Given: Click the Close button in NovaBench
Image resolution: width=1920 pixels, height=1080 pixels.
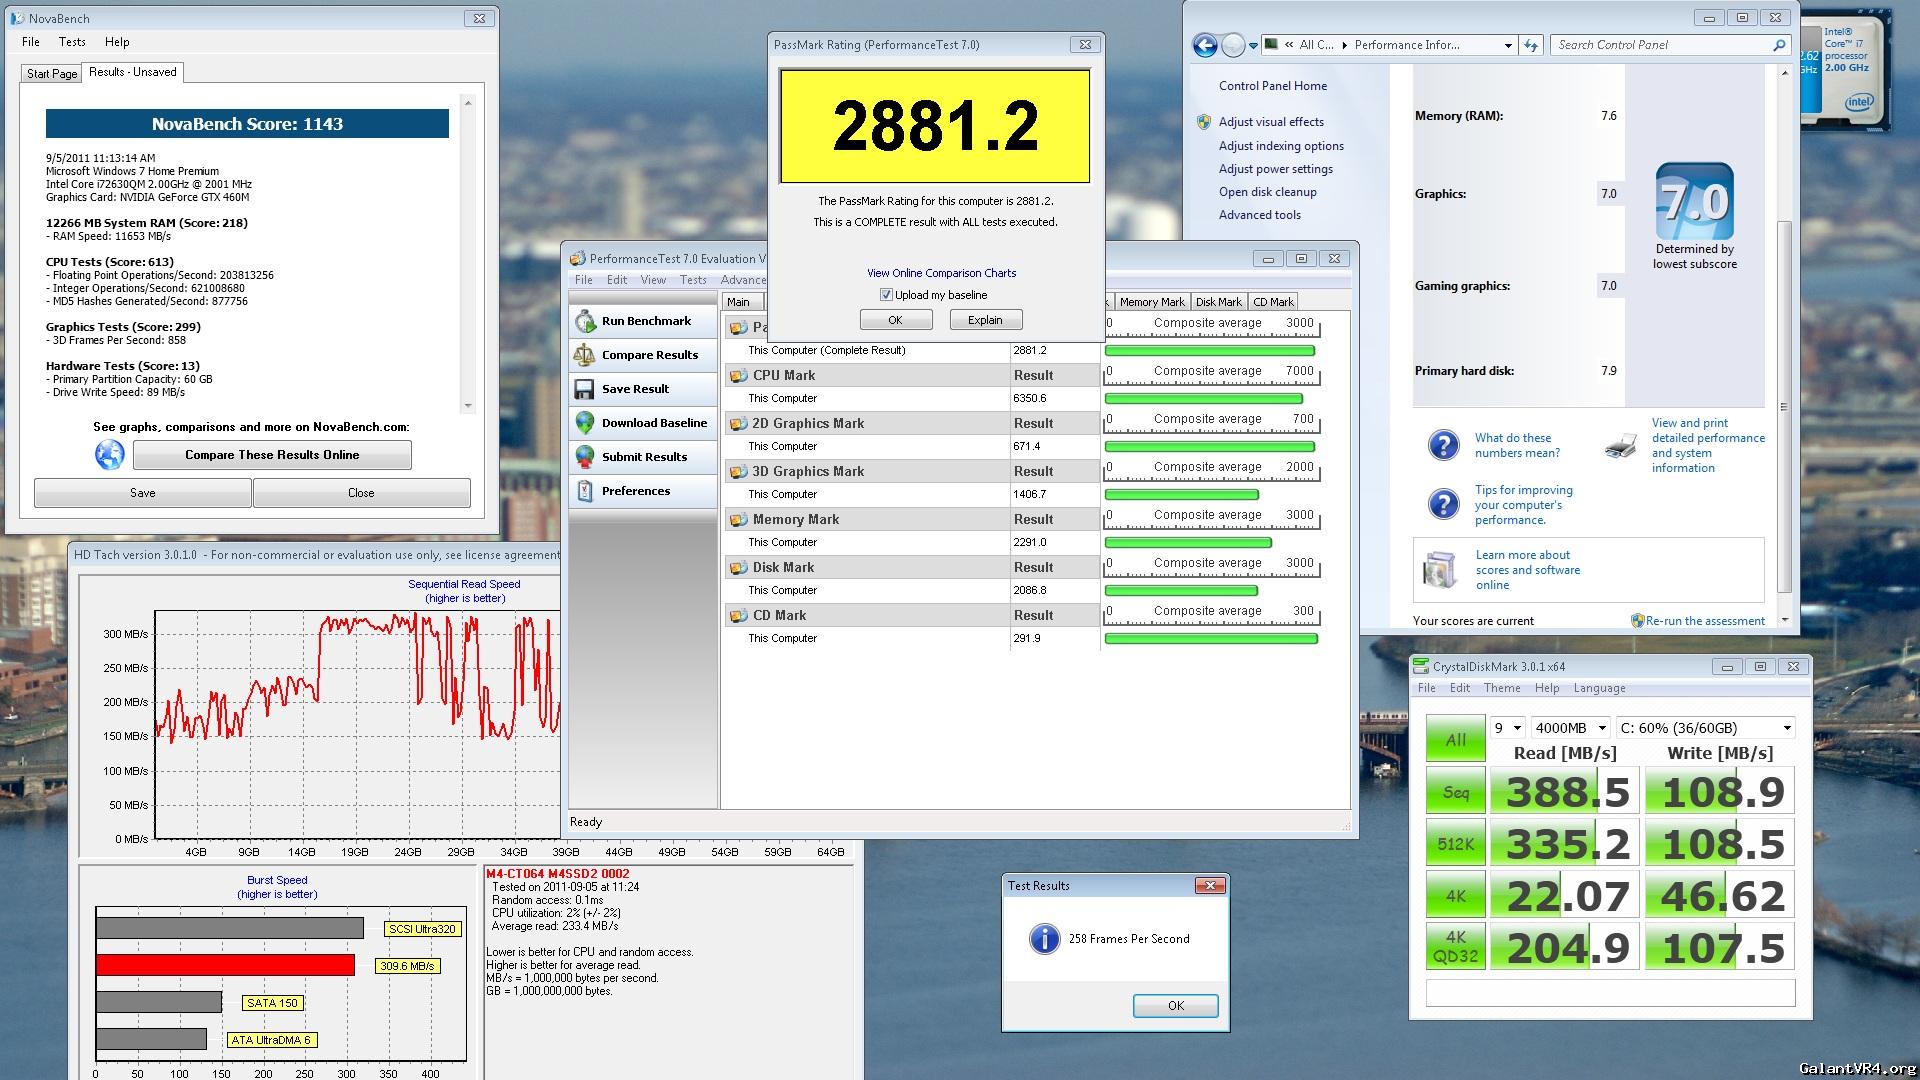Looking at the screenshot, I should (361, 493).
